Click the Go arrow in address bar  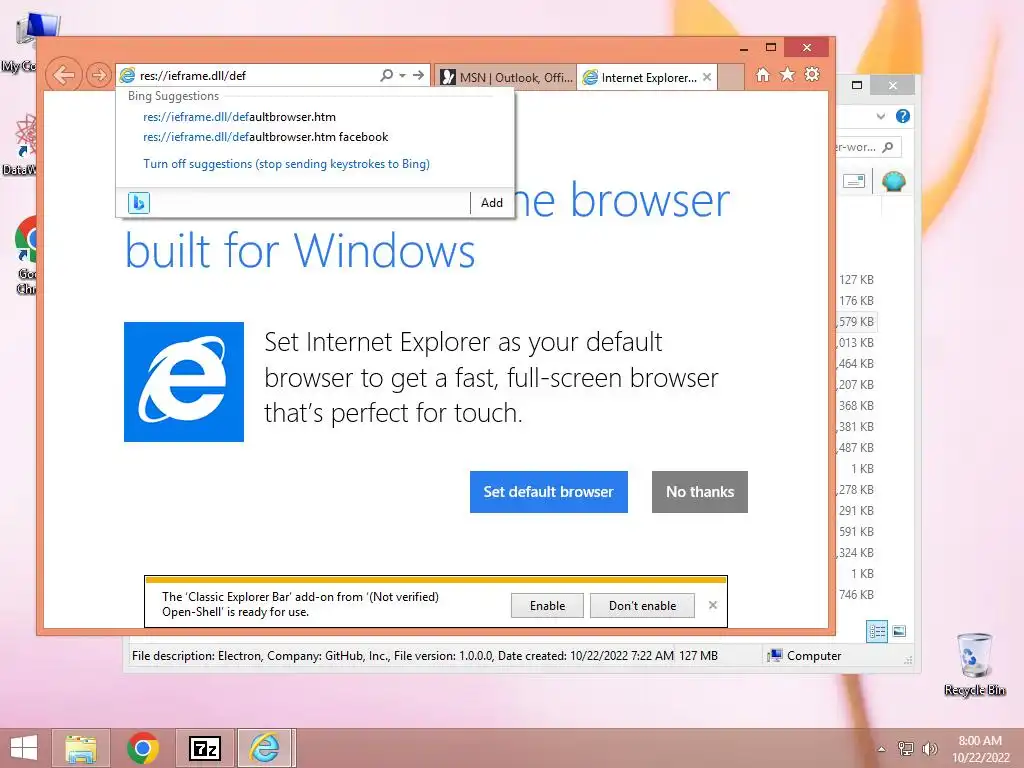click(x=418, y=75)
